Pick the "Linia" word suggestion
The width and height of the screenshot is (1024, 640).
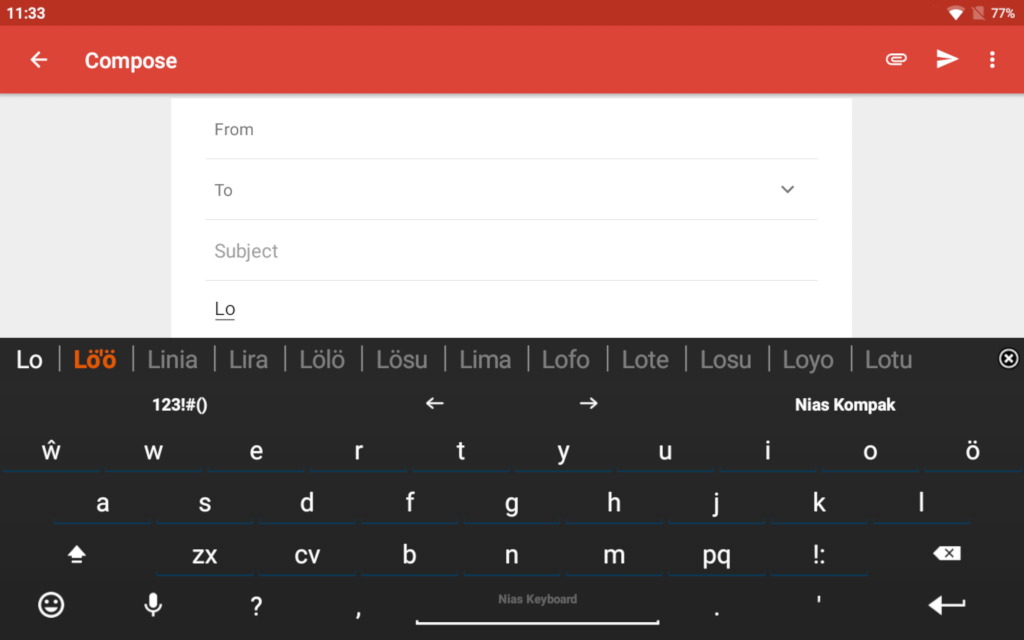(172, 359)
